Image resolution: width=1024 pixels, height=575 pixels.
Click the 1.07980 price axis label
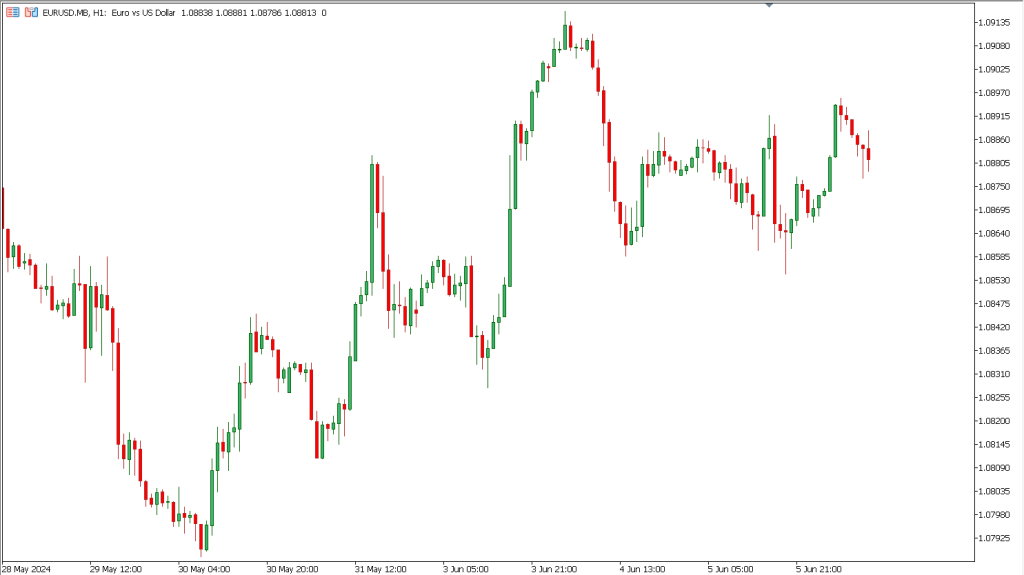pyautogui.click(x=993, y=515)
